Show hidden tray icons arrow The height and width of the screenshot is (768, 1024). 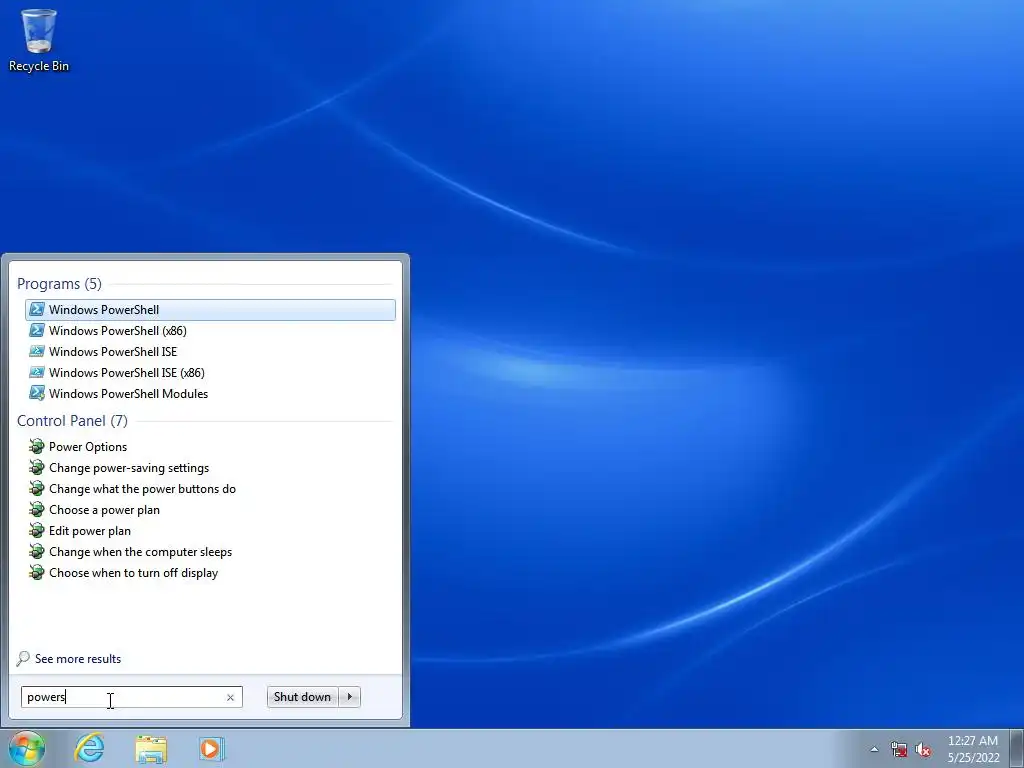[874, 750]
